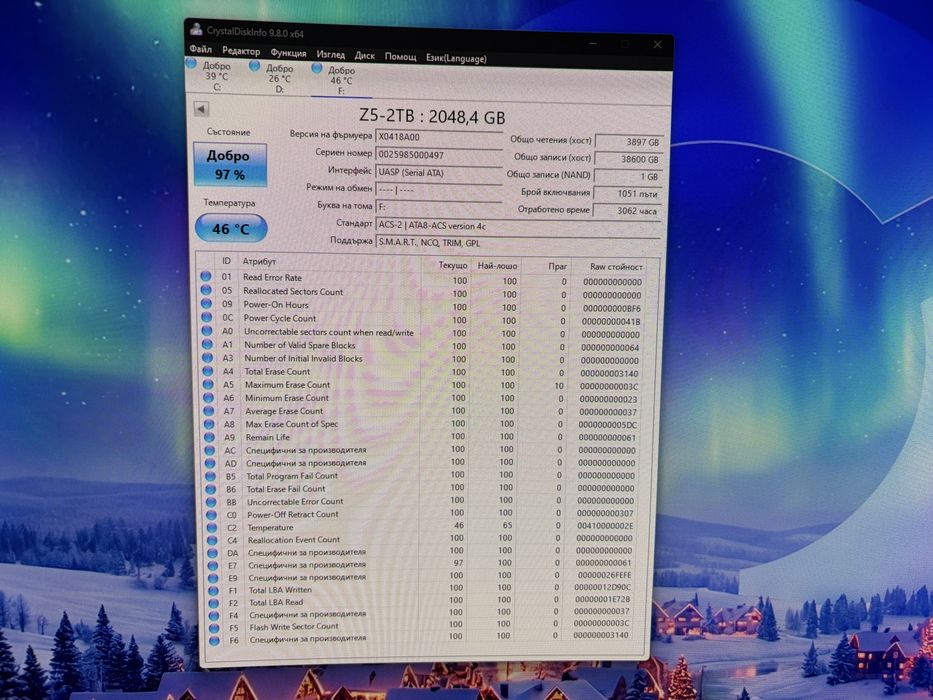Open the Редактор menu
This screenshot has height=700, width=933.
(x=241, y=51)
